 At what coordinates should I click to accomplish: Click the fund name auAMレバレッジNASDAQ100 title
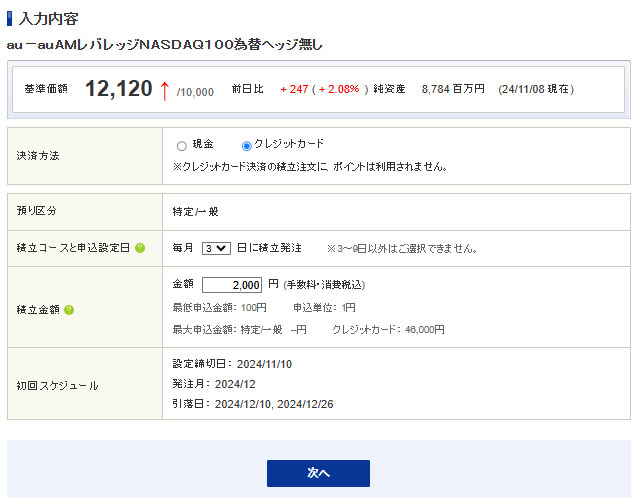pyautogui.click(x=165, y=45)
